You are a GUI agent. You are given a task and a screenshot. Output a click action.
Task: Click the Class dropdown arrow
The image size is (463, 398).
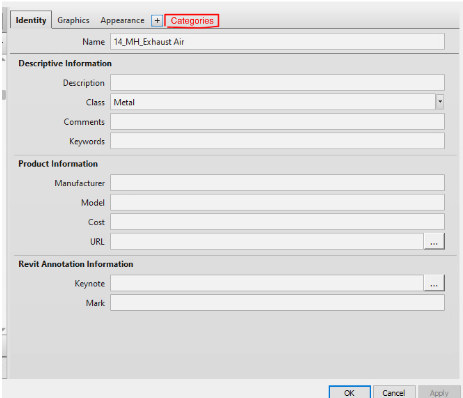click(x=440, y=102)
